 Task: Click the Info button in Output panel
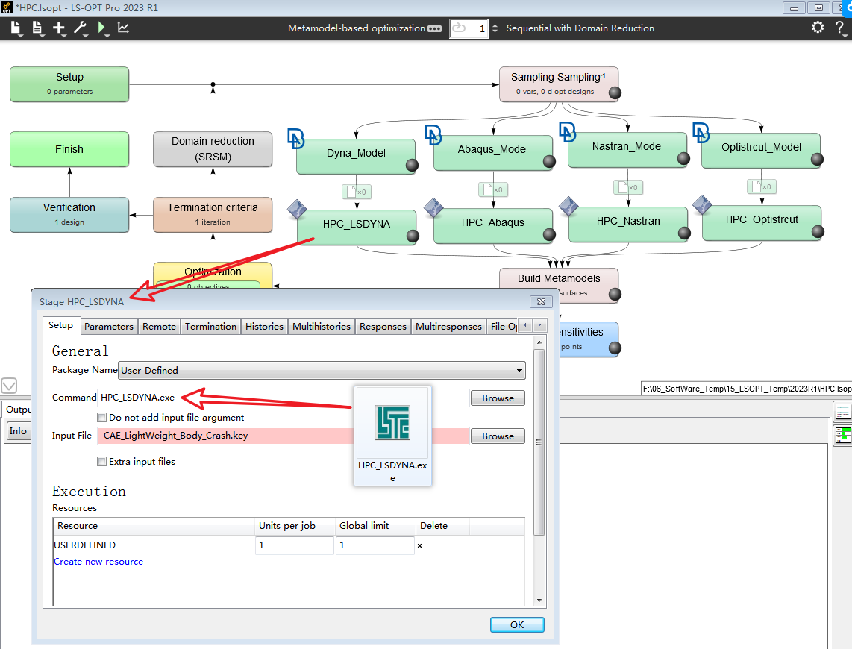point(18,431)
